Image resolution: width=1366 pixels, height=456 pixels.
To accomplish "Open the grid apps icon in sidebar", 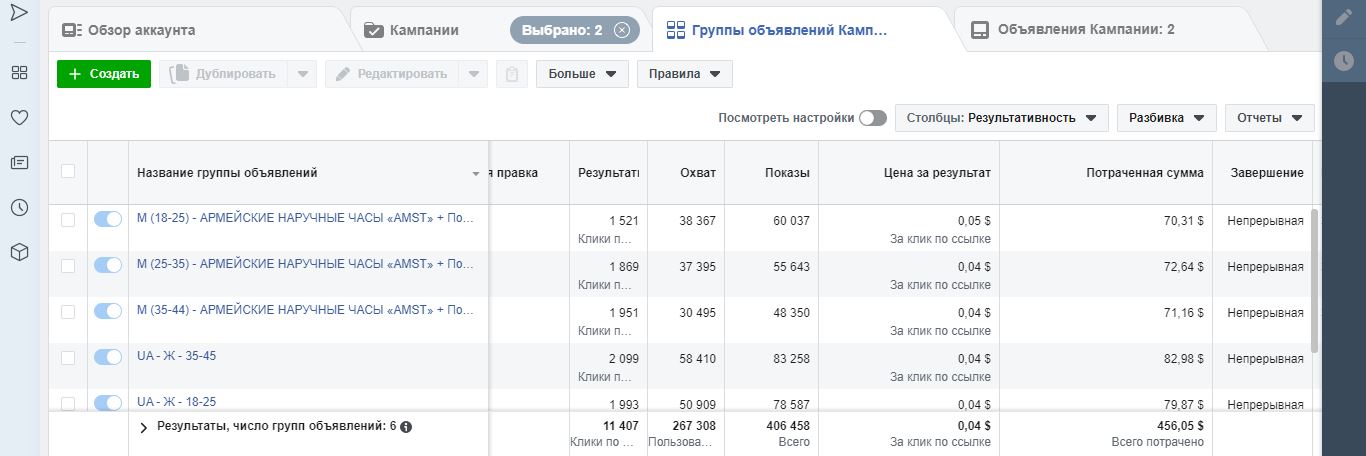I will point(19,72).
